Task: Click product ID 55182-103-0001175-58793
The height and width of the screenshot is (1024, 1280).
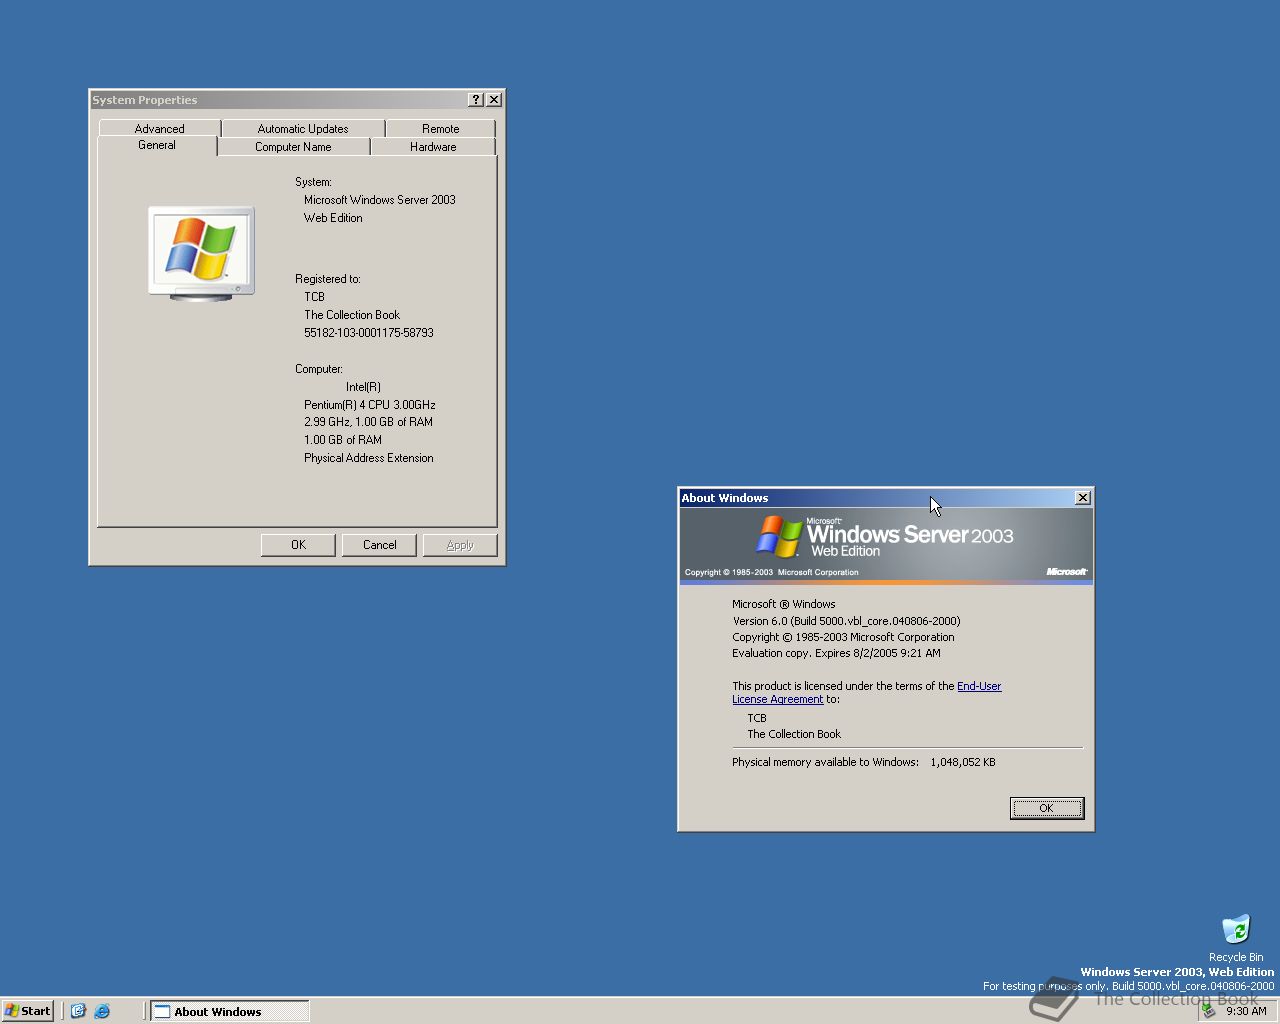Action: (x=369, y=333)
